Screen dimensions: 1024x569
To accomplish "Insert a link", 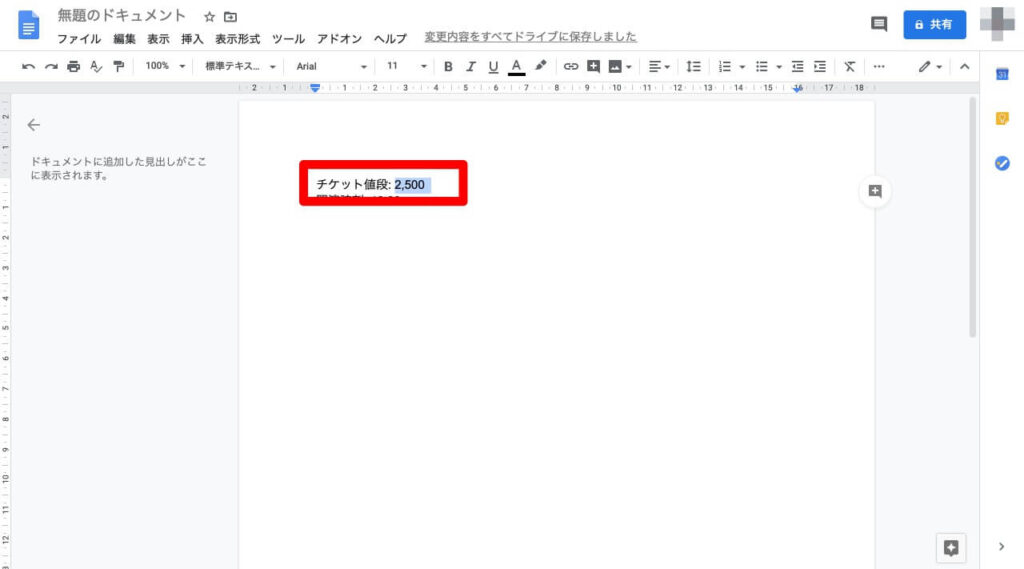I will pos(571,67).
